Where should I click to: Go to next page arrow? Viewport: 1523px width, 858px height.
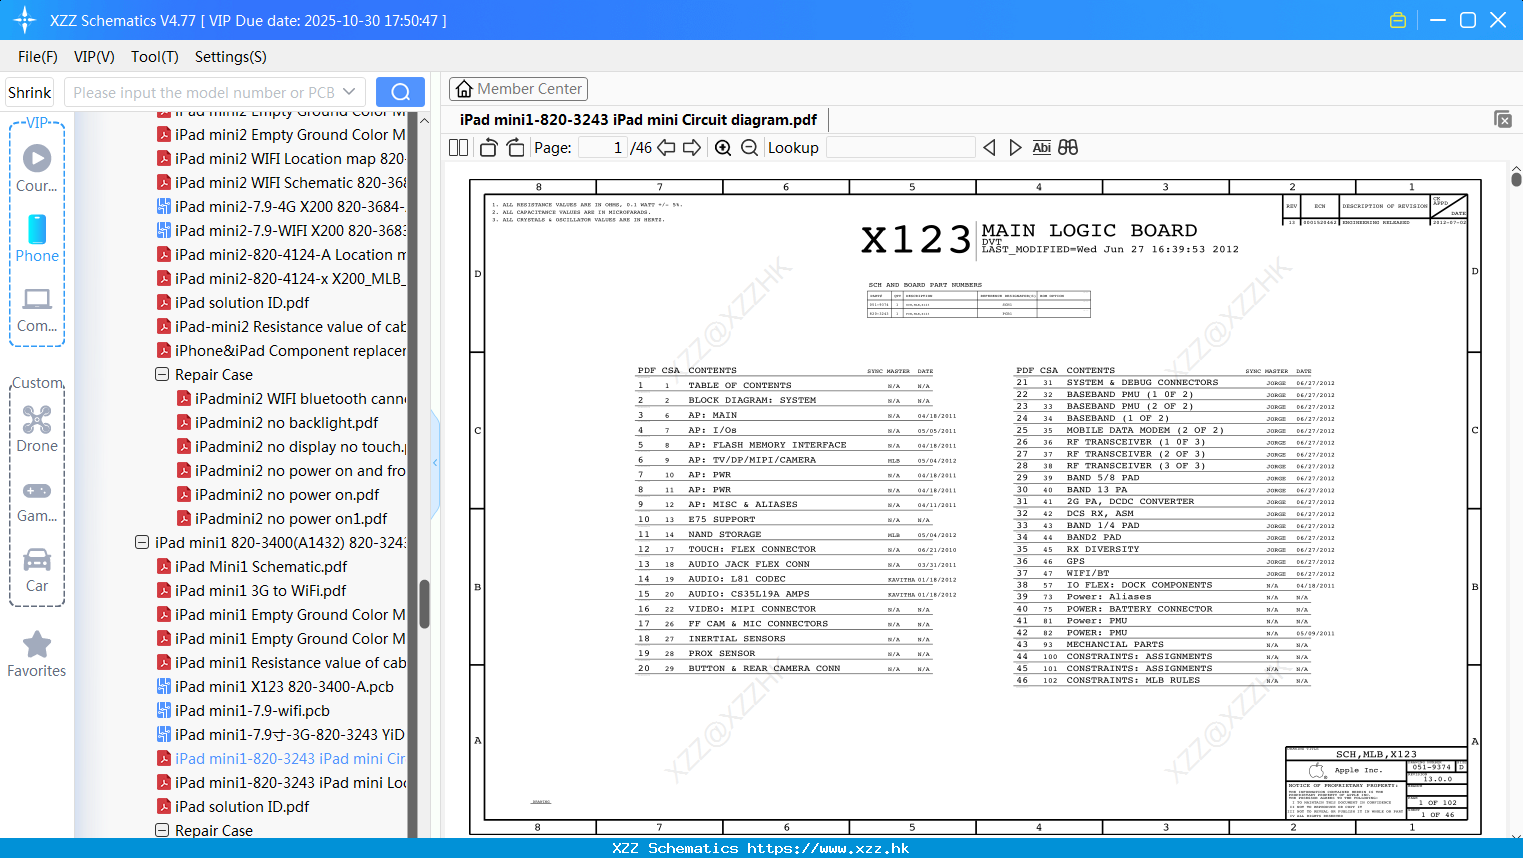pyautogui.click(x=692, y=147)
